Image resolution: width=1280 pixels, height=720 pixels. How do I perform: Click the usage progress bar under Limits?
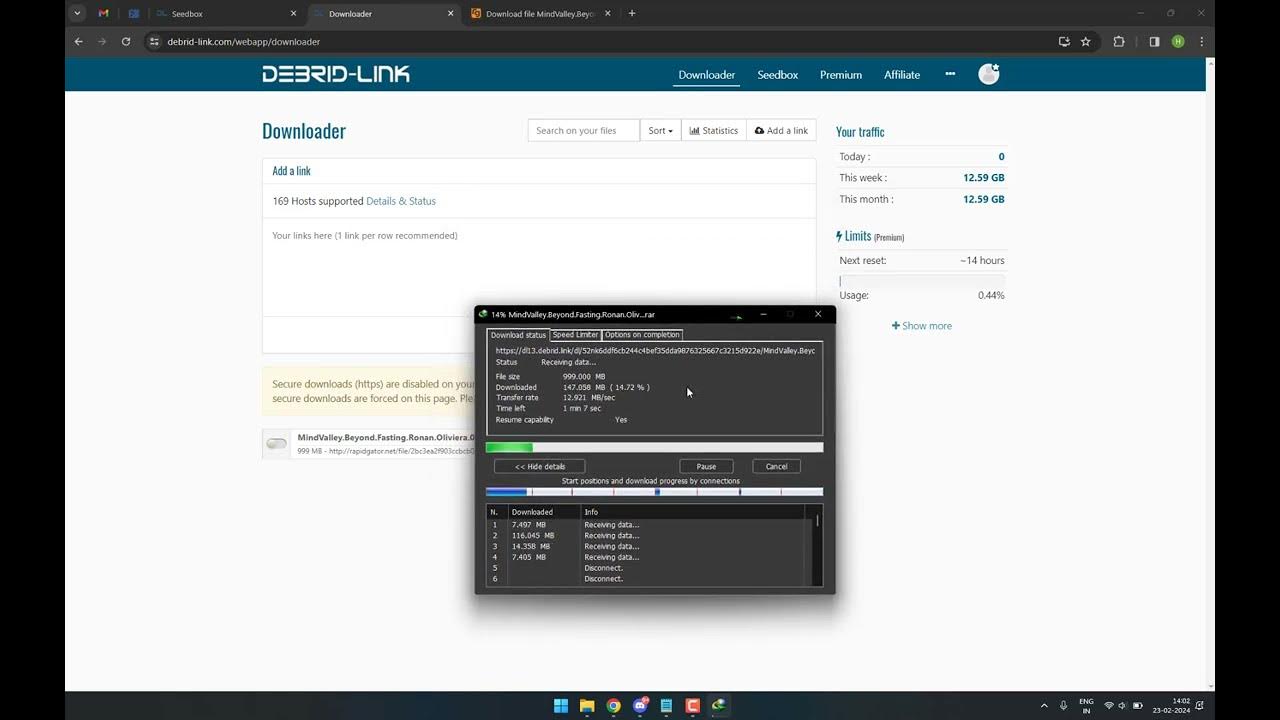[922, 281]
